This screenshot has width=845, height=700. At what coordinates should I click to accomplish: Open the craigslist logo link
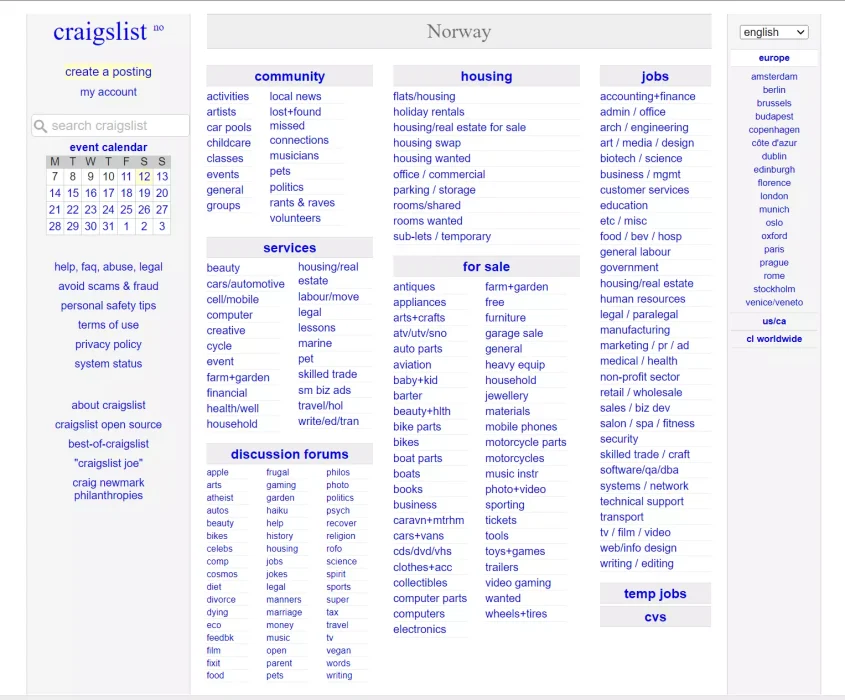pos(100,32)
